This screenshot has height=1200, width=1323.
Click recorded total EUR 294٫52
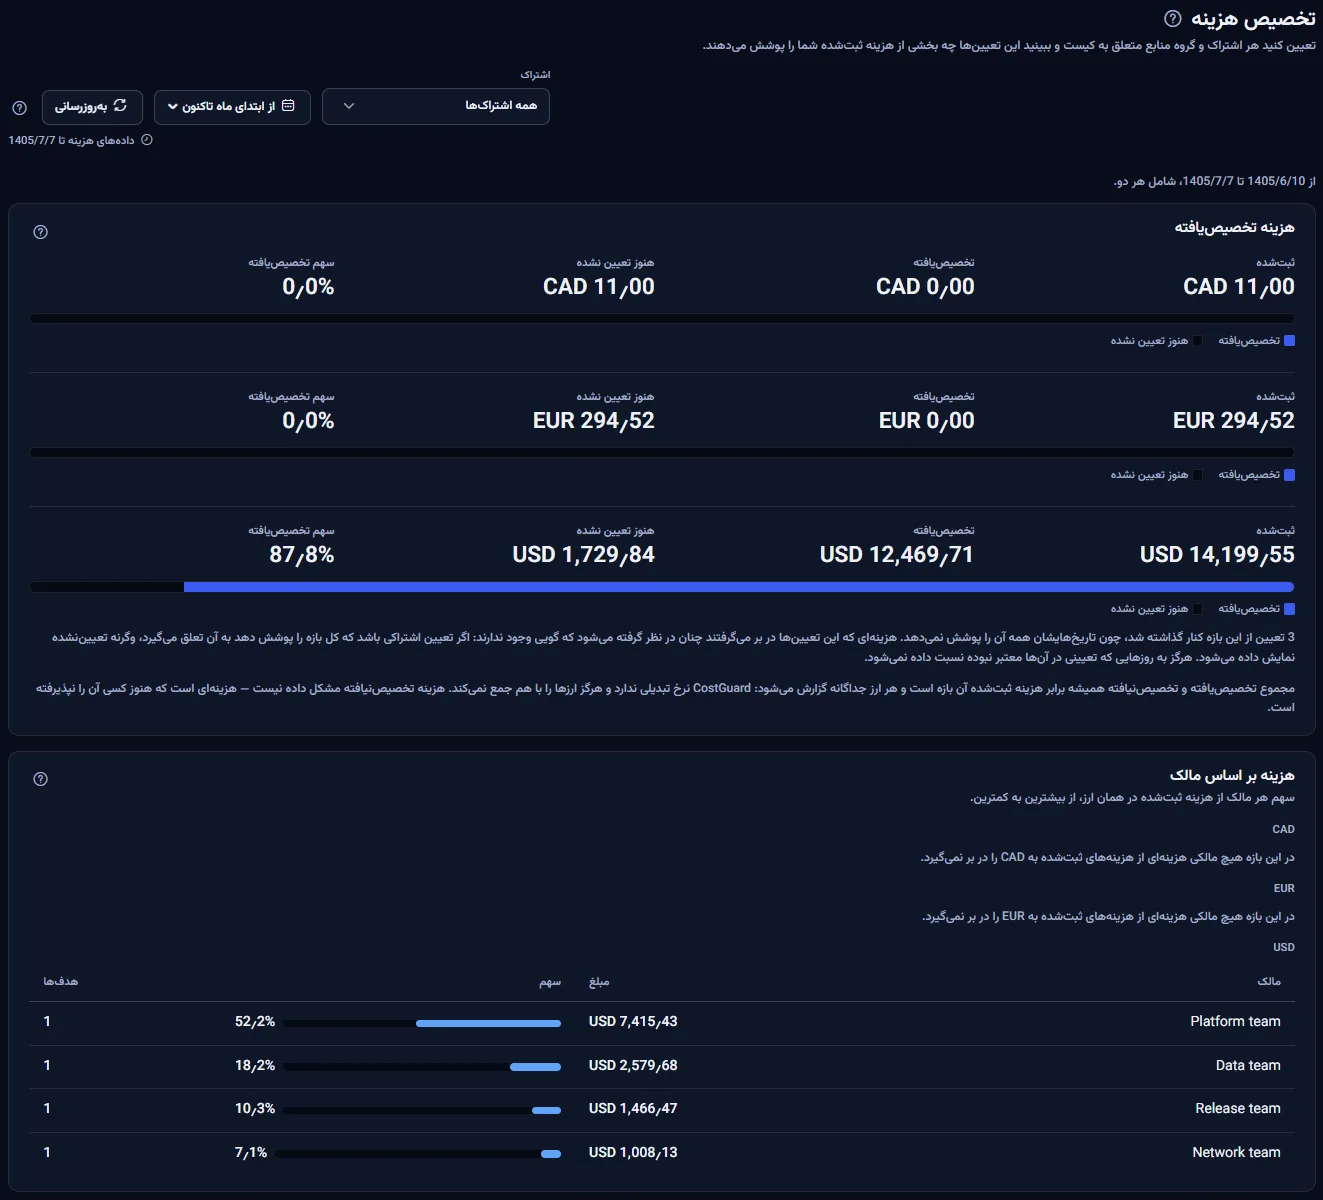1234,421
